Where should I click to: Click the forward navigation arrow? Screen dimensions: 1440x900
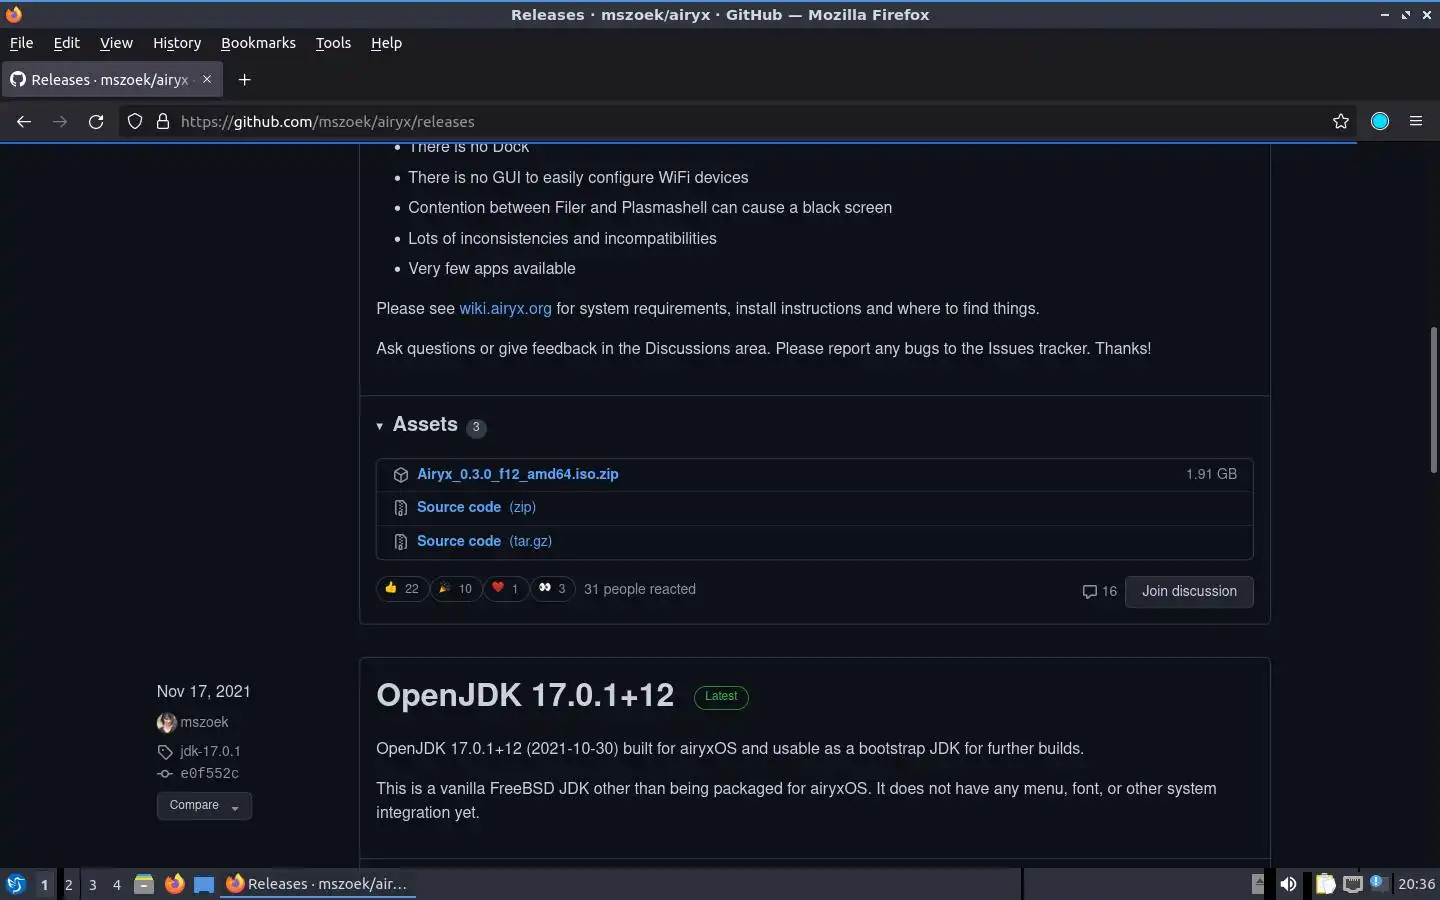click(x=60, y=121)
